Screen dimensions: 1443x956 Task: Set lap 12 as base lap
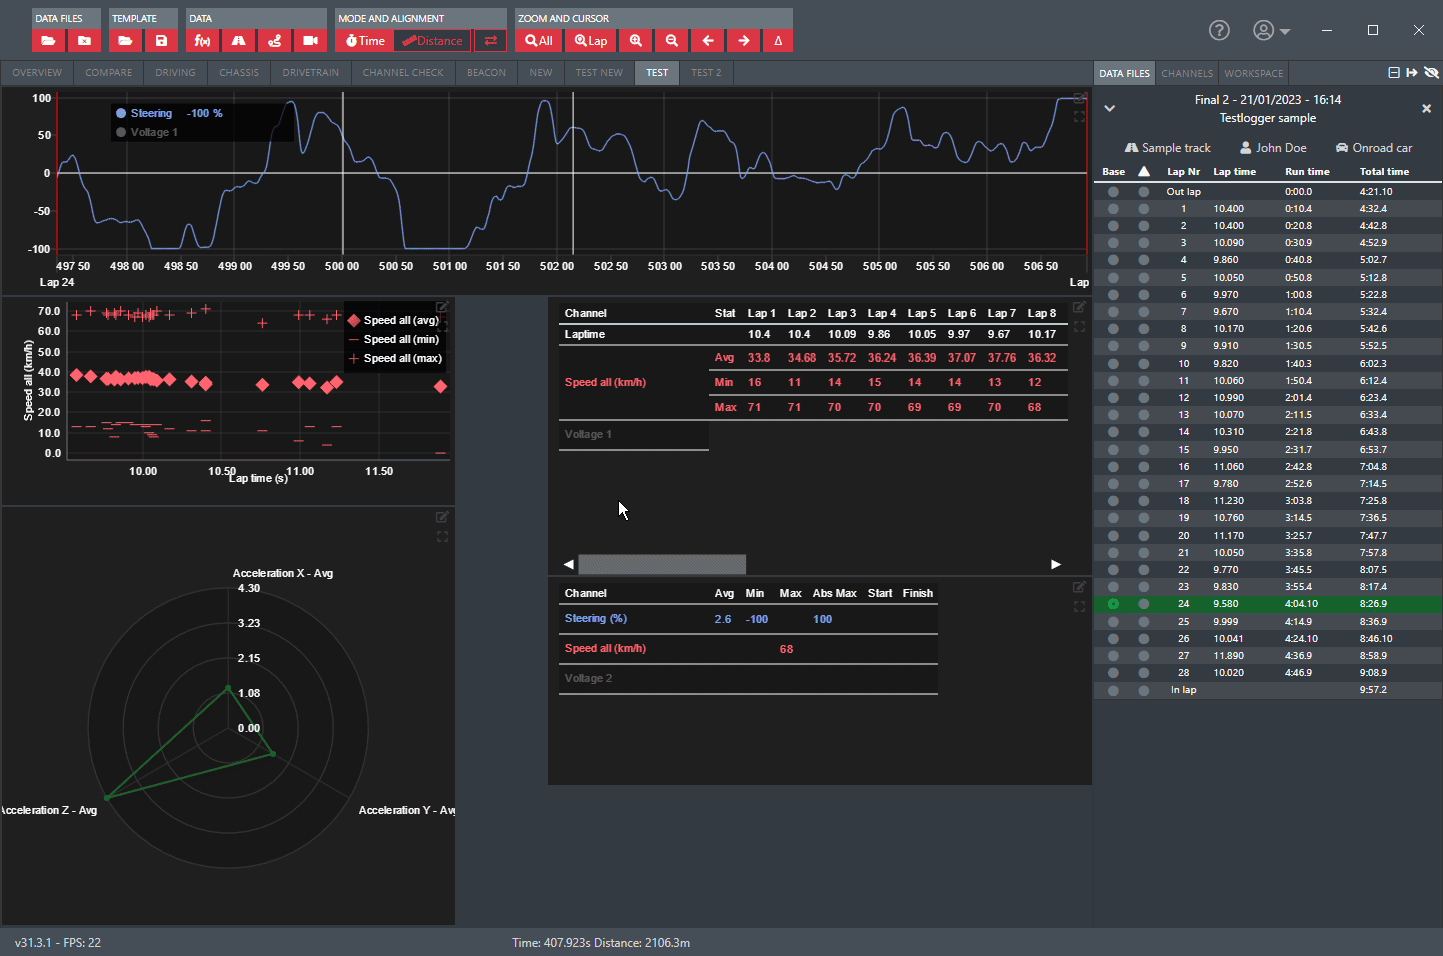coord(1113,398)
